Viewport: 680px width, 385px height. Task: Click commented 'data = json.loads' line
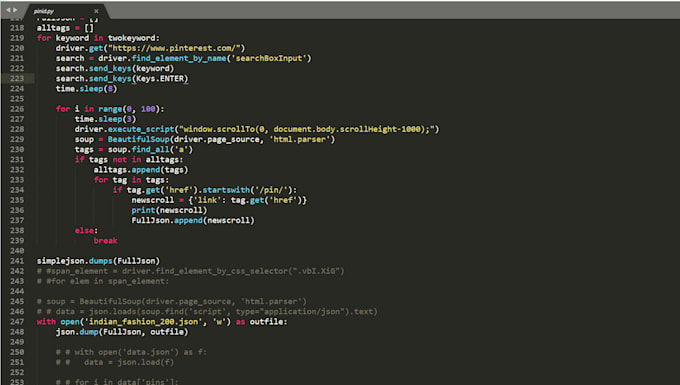[x=207, y=312]
